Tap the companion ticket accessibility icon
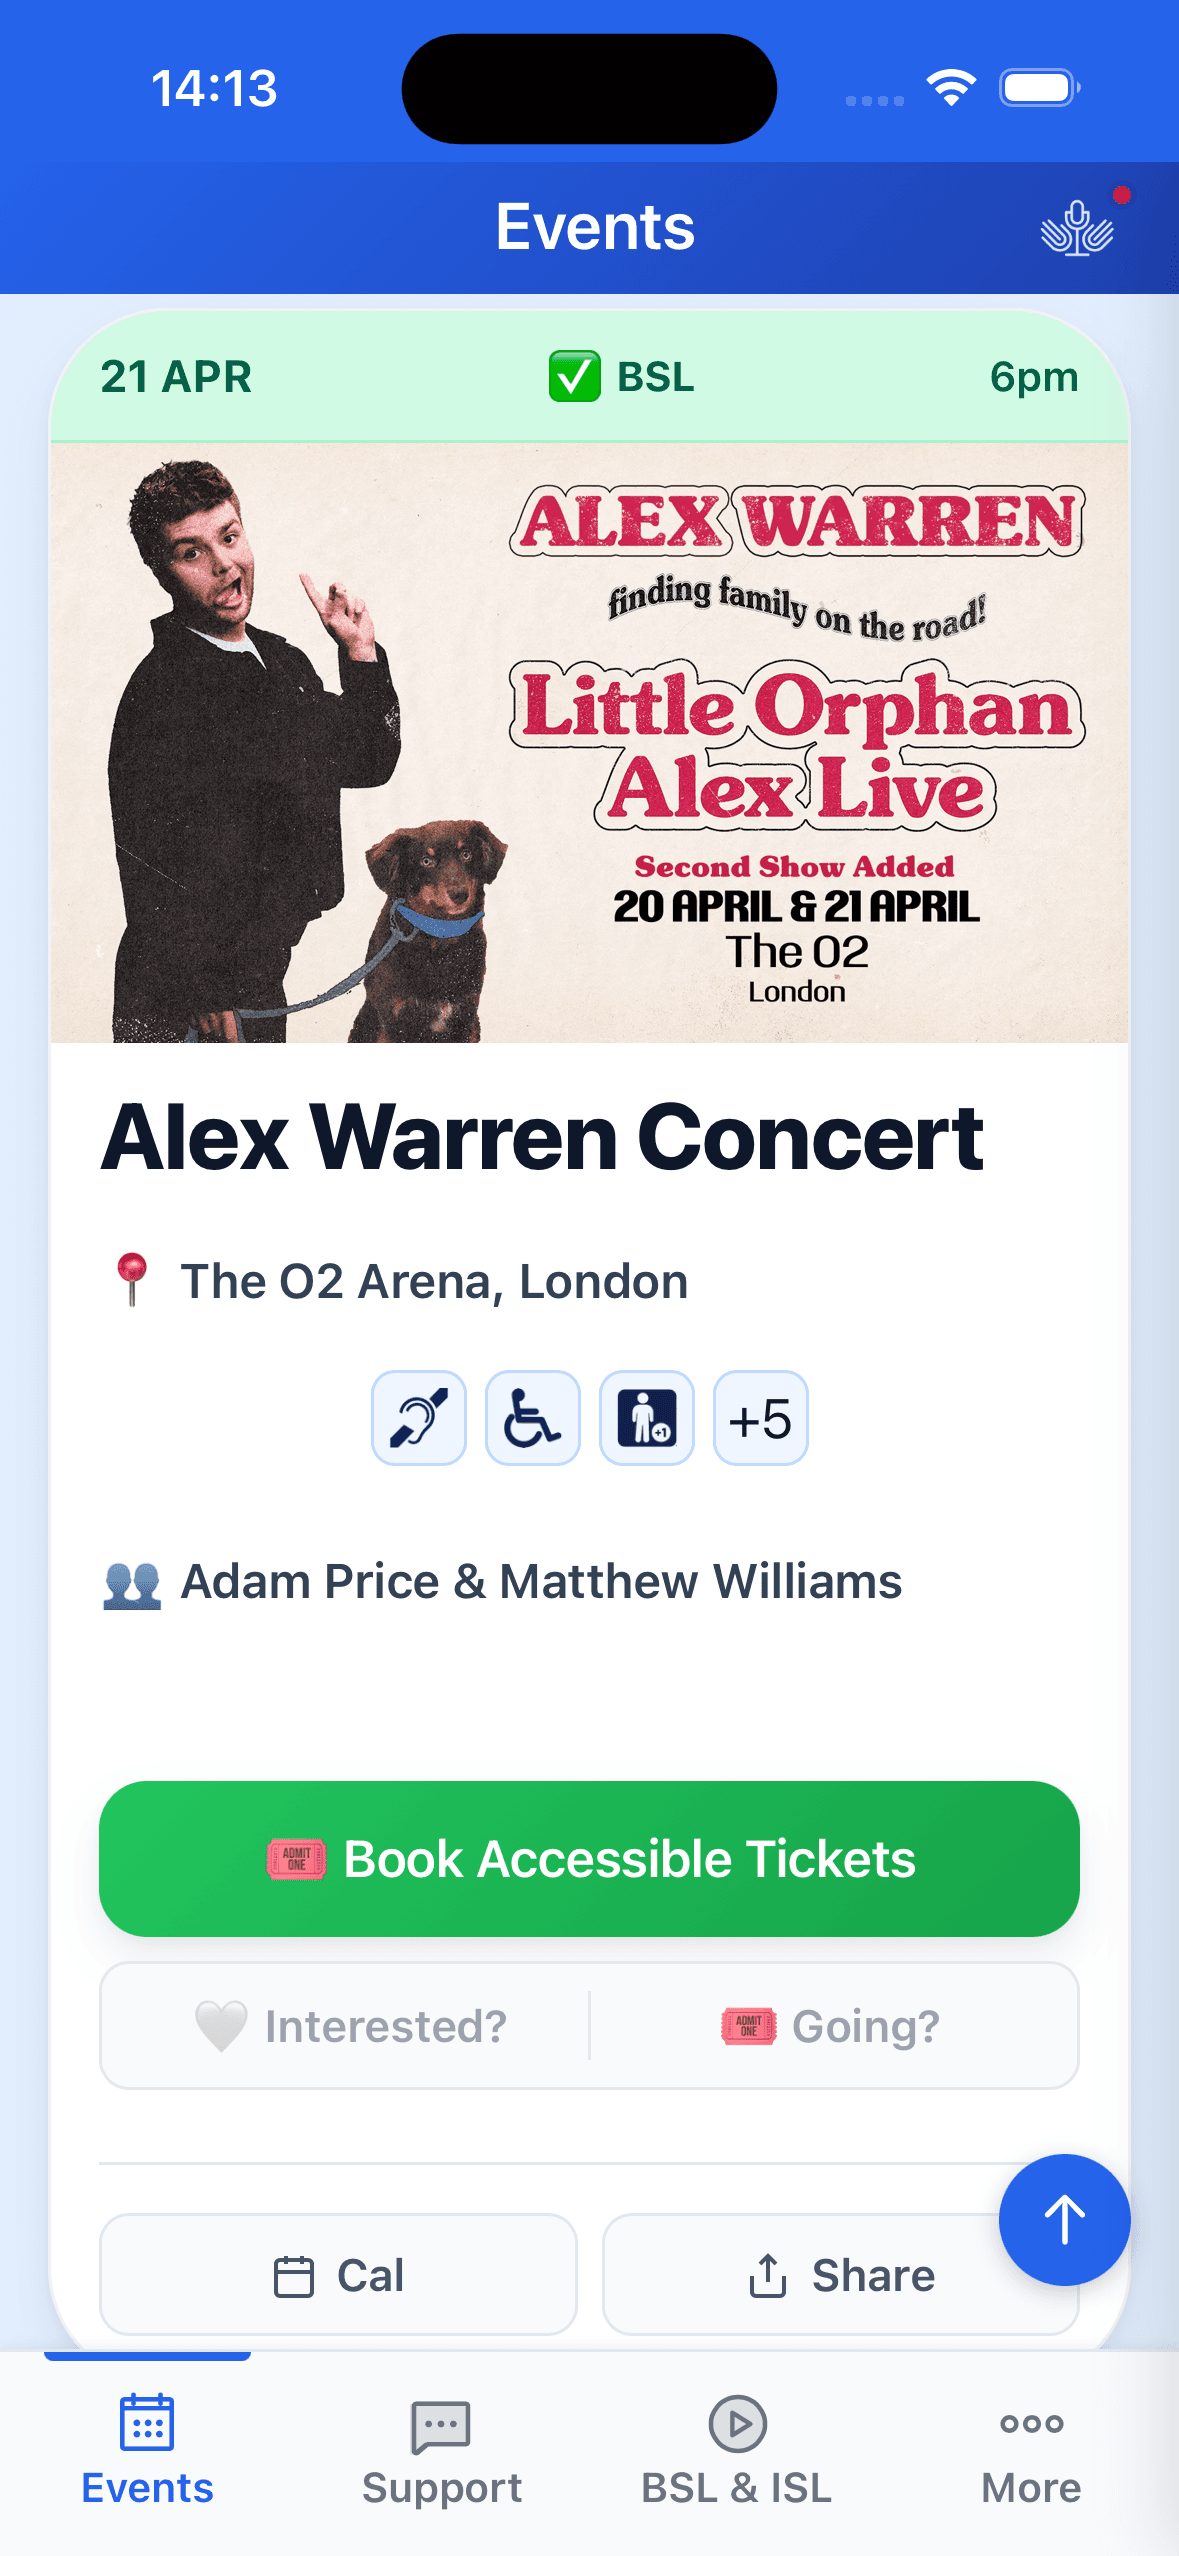The height and width of the screenshot is (2556, 1179). [647, 1418]
